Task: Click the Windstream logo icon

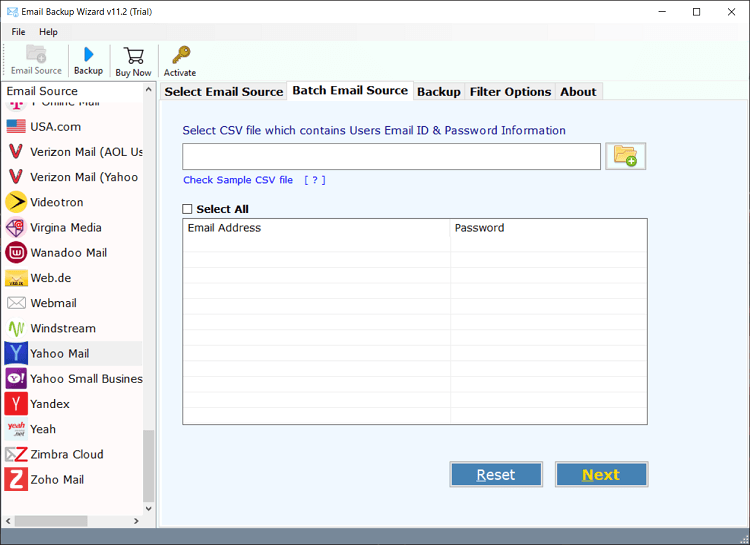Action: (x=16, y=328)
